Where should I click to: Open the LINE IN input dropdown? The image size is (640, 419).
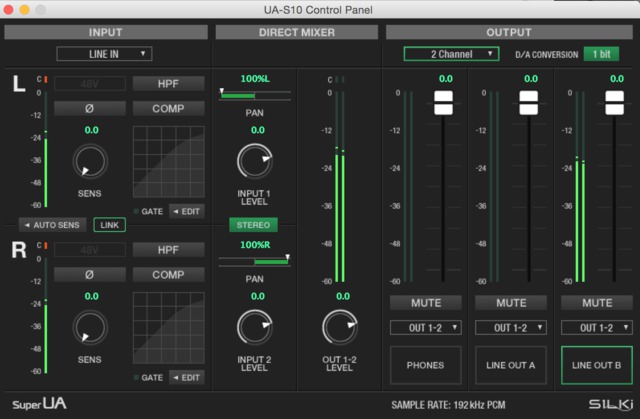click(x=104, y=53)
